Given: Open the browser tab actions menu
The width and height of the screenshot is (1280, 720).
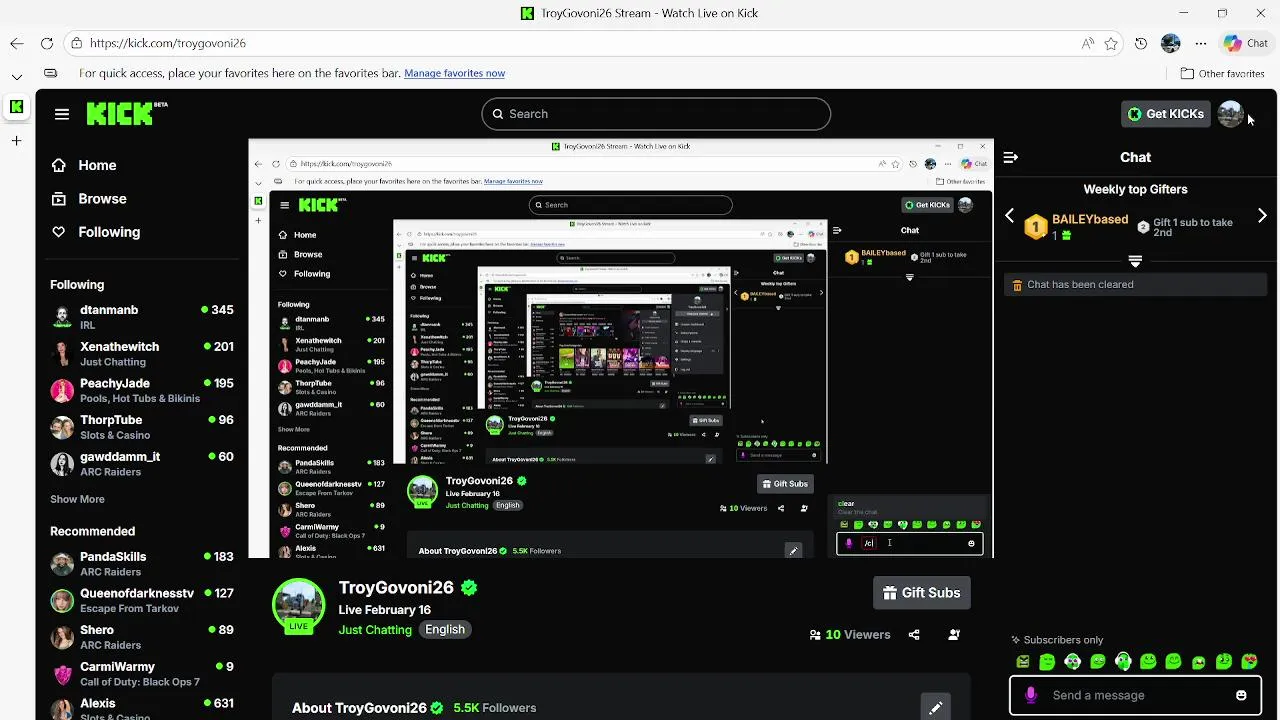Looking at the screenshot, I should click(17, 76).
